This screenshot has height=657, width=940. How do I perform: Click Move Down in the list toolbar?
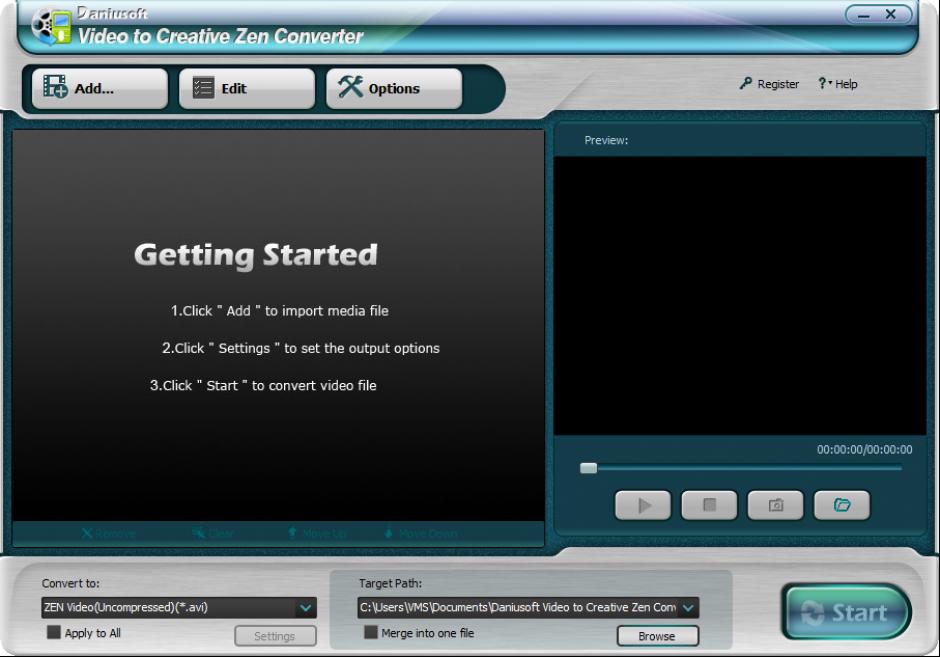pos(421,534)
